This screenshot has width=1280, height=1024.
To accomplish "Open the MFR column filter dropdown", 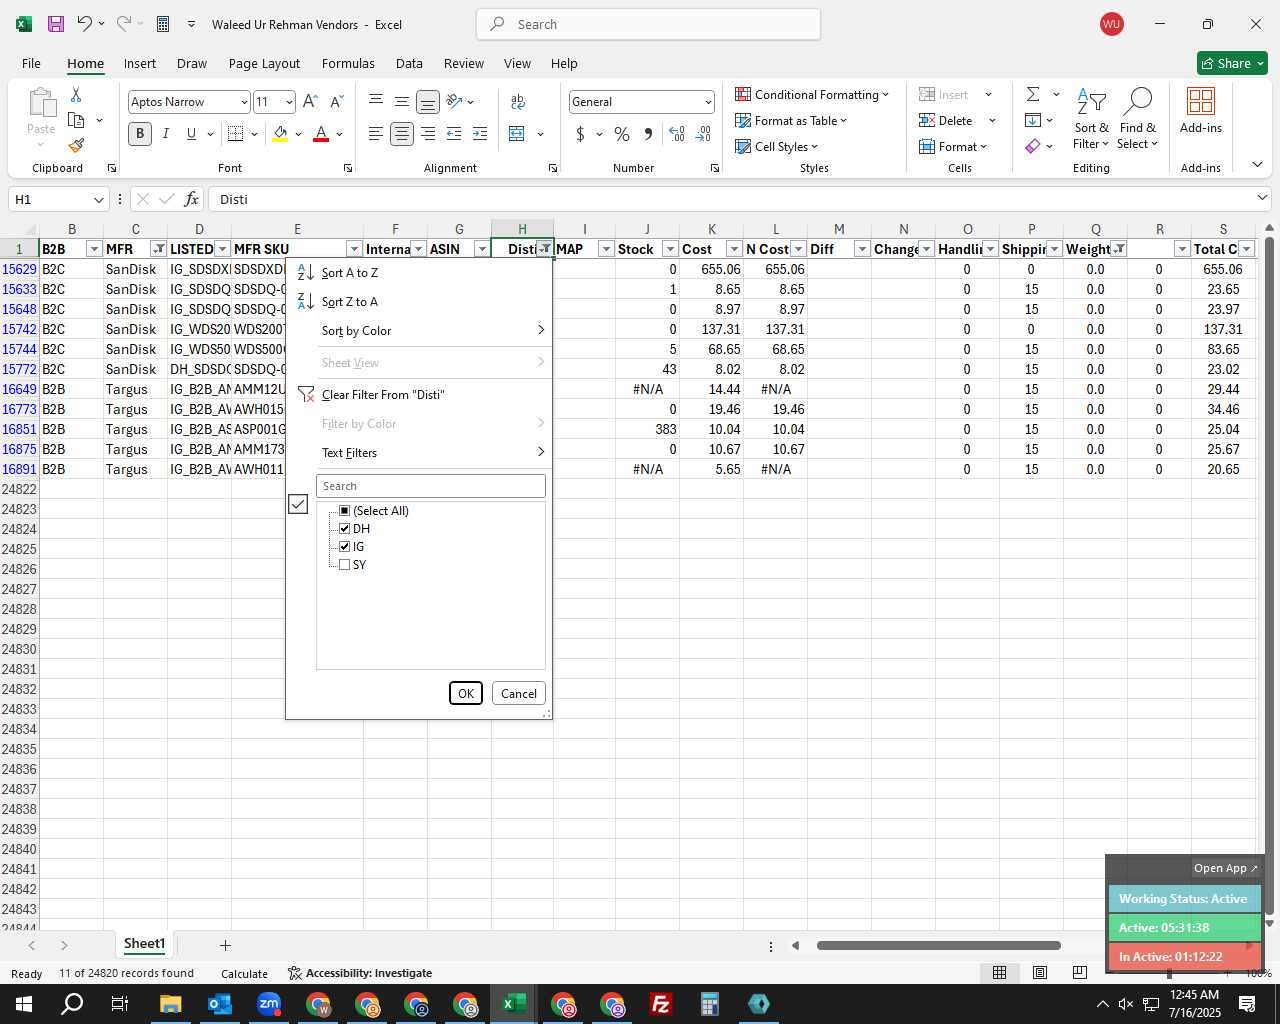I will [x=158, y=249].
